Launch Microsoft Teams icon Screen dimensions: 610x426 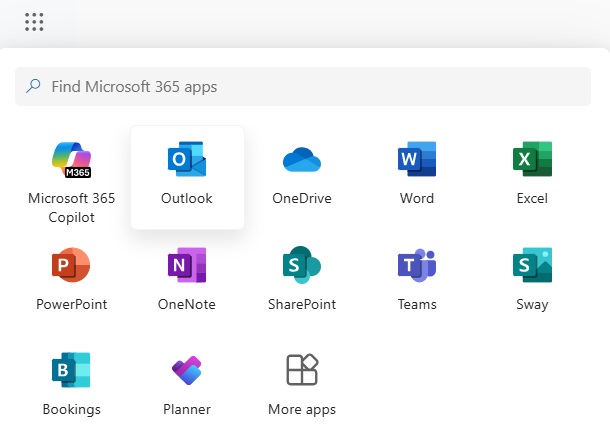(416, 265)
